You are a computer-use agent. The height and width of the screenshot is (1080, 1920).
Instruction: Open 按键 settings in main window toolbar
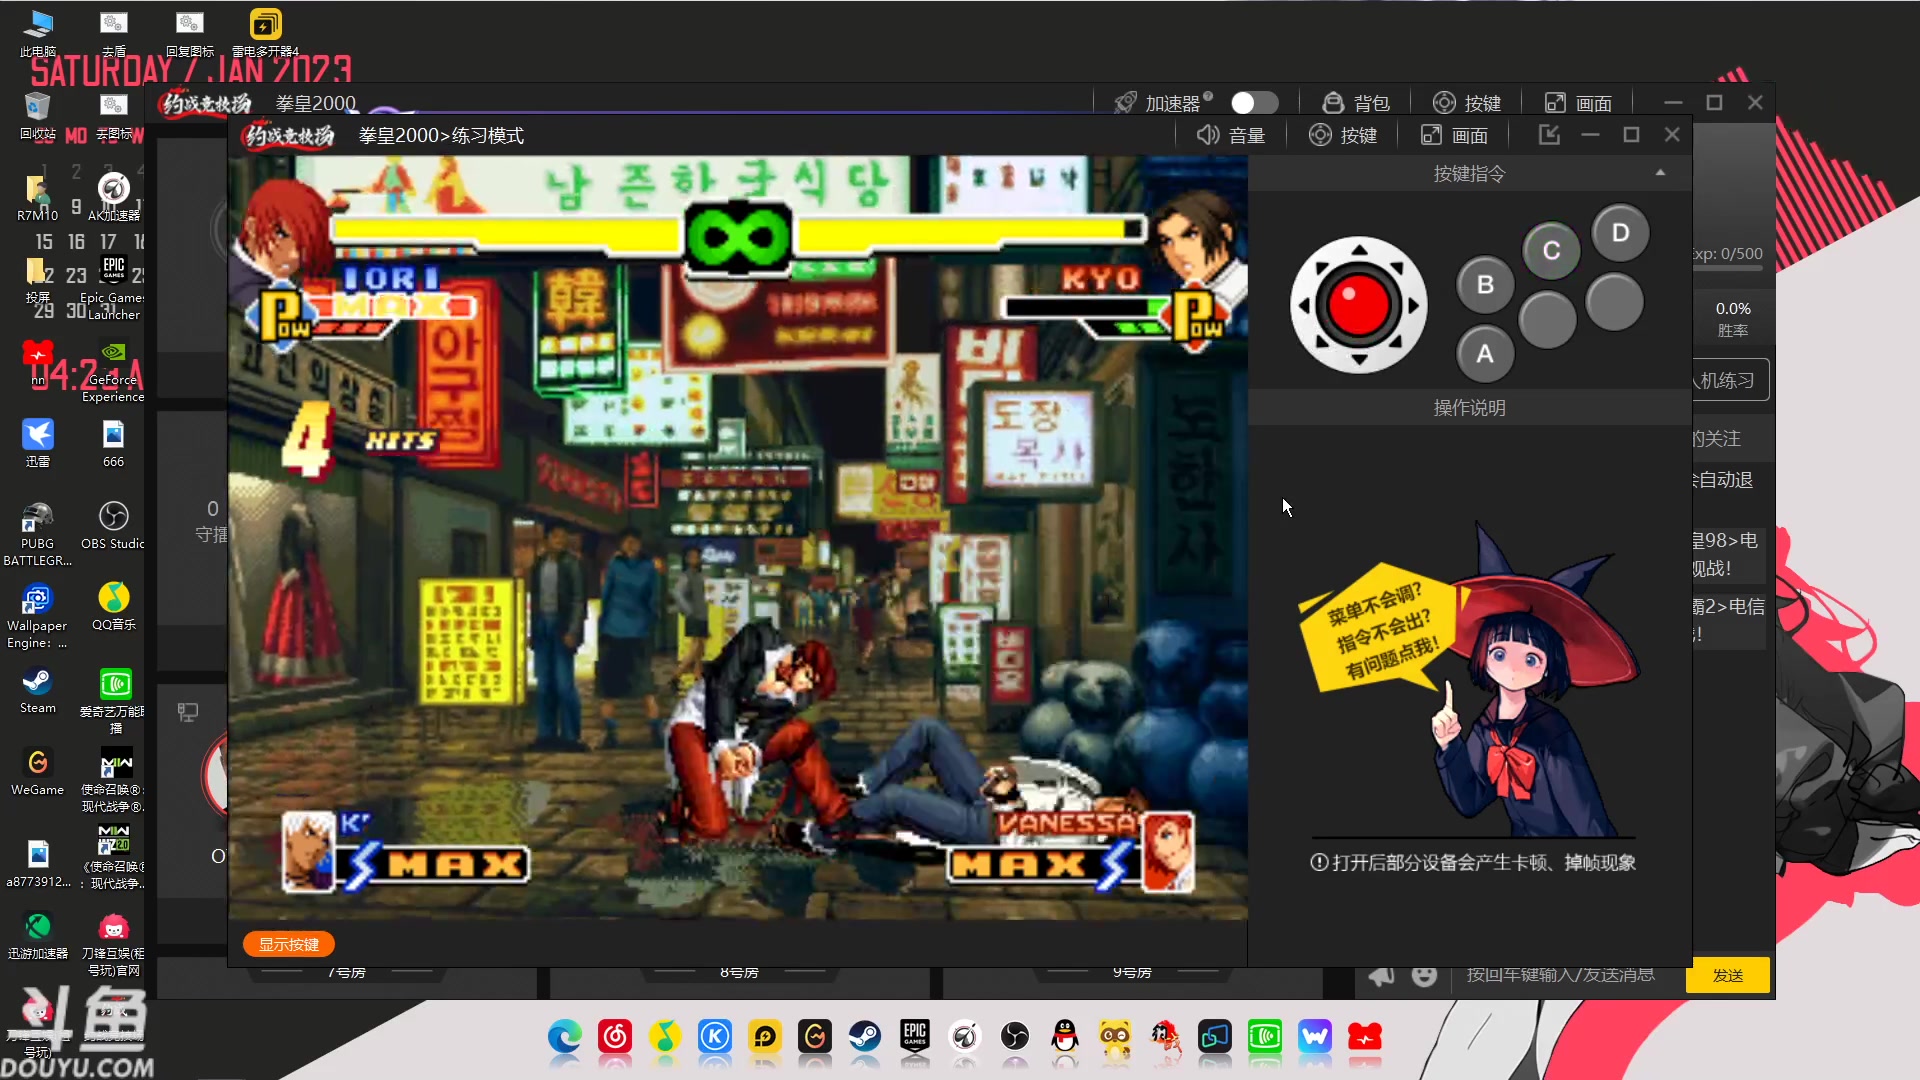(1467, 103)
